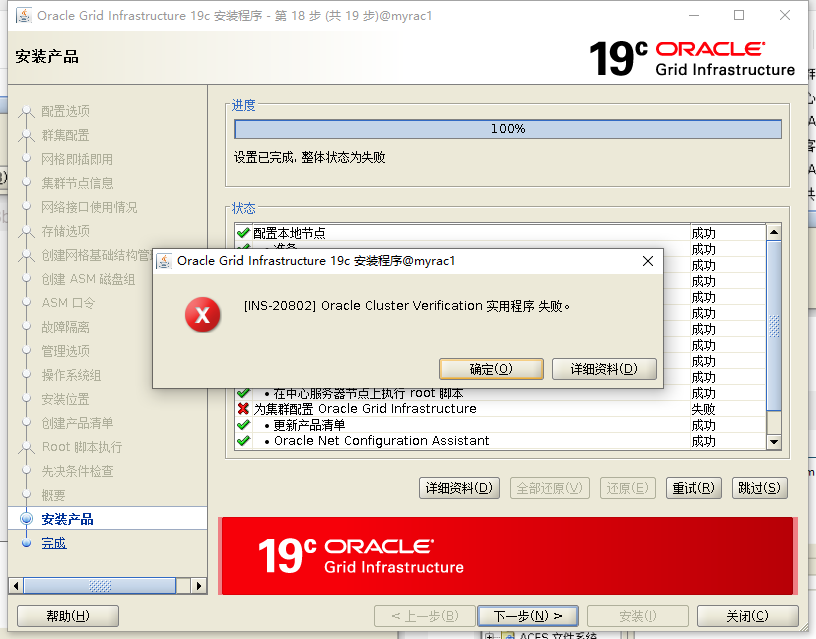Image resolution: width=816 pixels, height=639 pixels.
Task: Click the 安装(I) install button
Action: [638, 616]
